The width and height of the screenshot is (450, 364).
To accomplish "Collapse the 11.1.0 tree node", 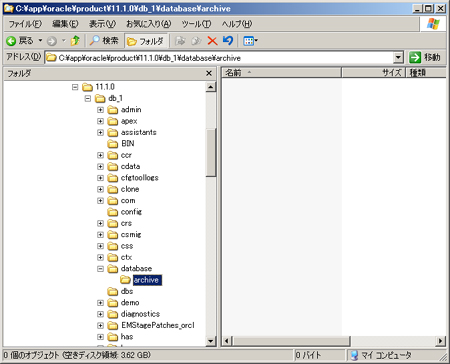I will tap(75, 87).
